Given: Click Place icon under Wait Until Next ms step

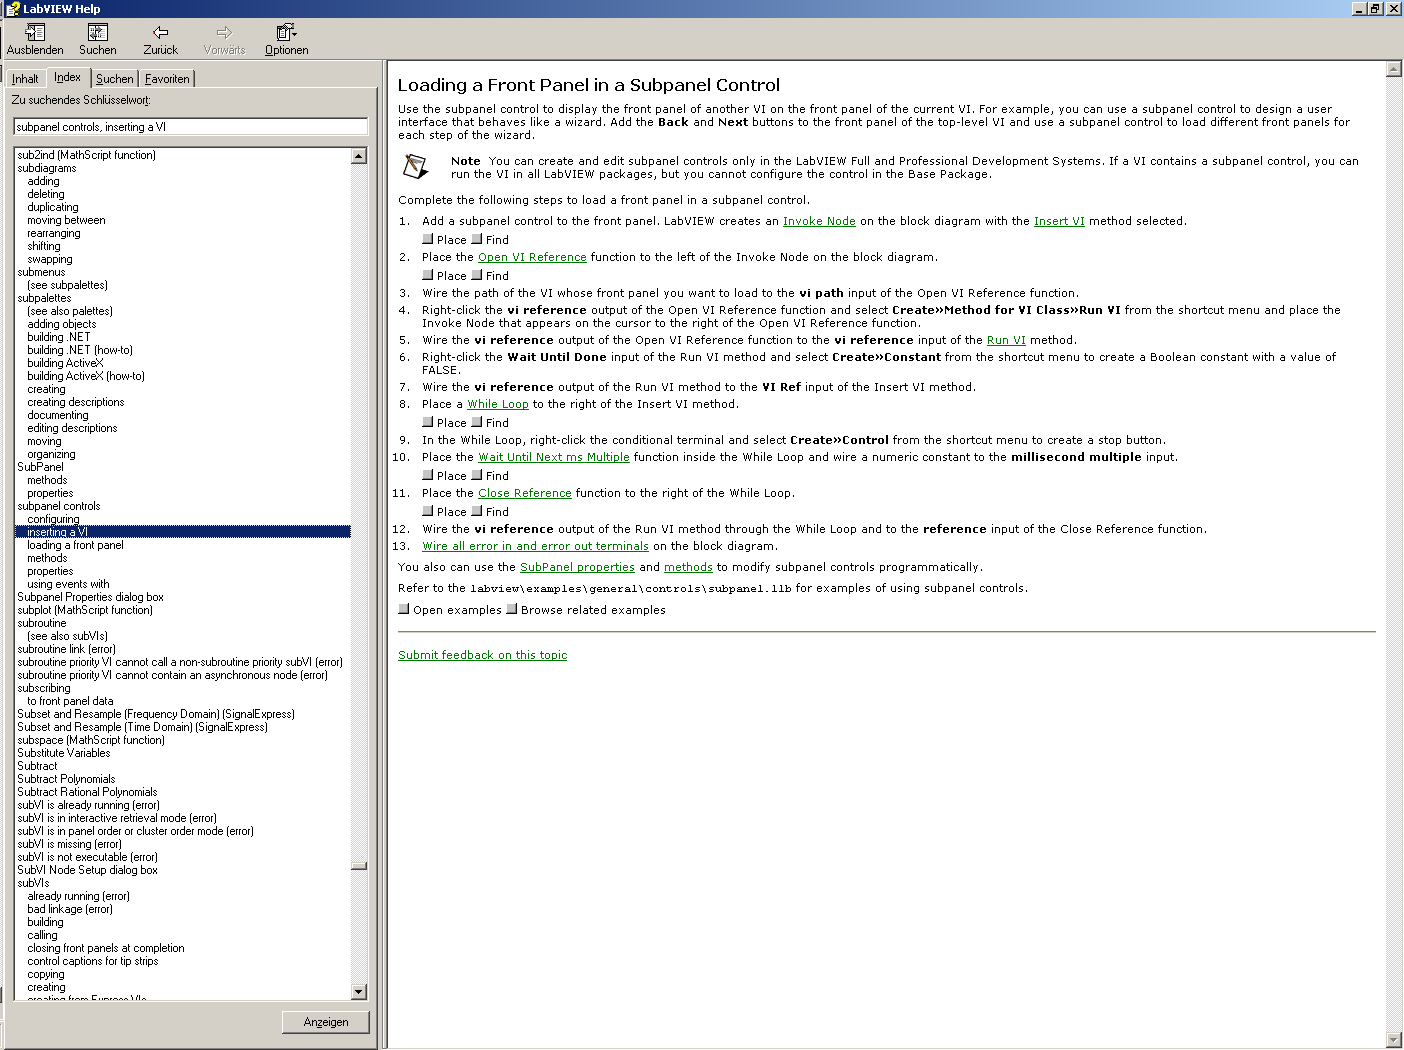Looking at the screenshot, I should coord(428,475).
